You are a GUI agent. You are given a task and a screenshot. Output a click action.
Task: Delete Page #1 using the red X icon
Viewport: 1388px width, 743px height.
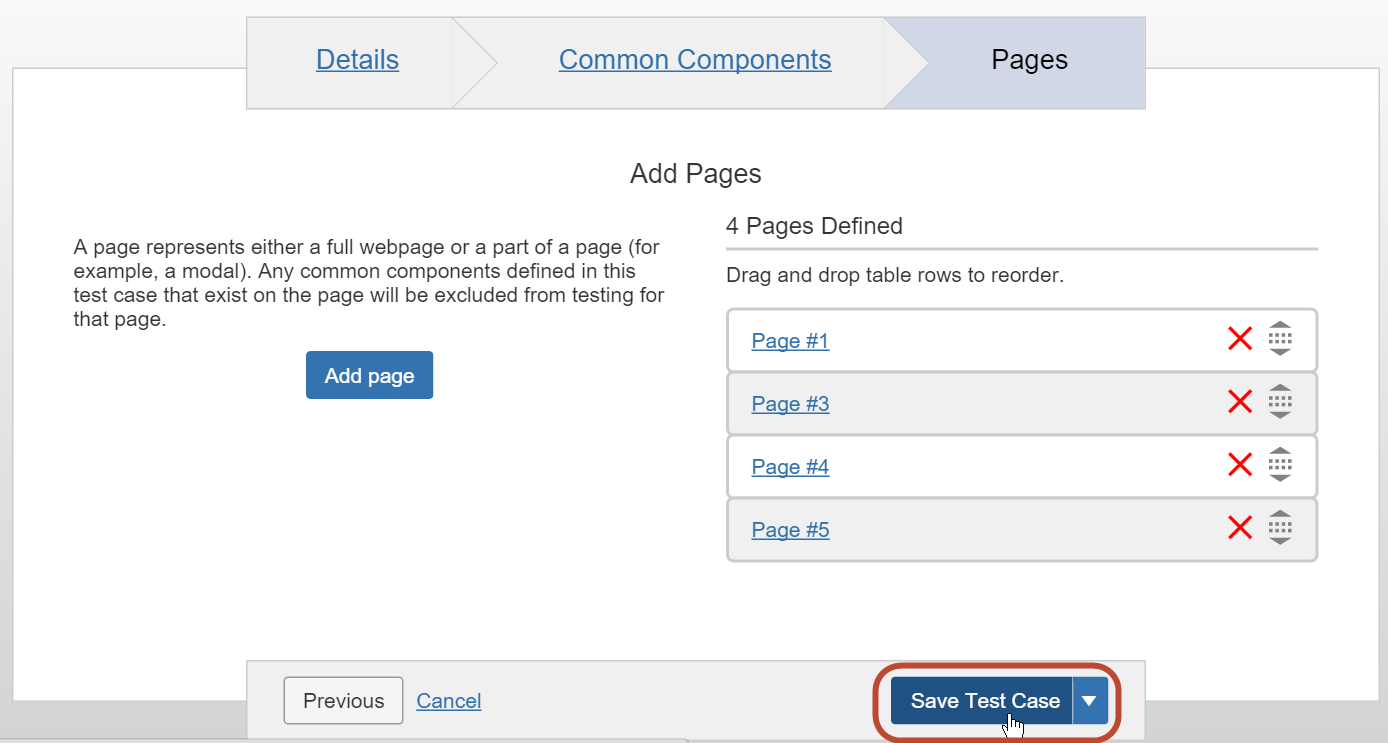(1240, 339)
